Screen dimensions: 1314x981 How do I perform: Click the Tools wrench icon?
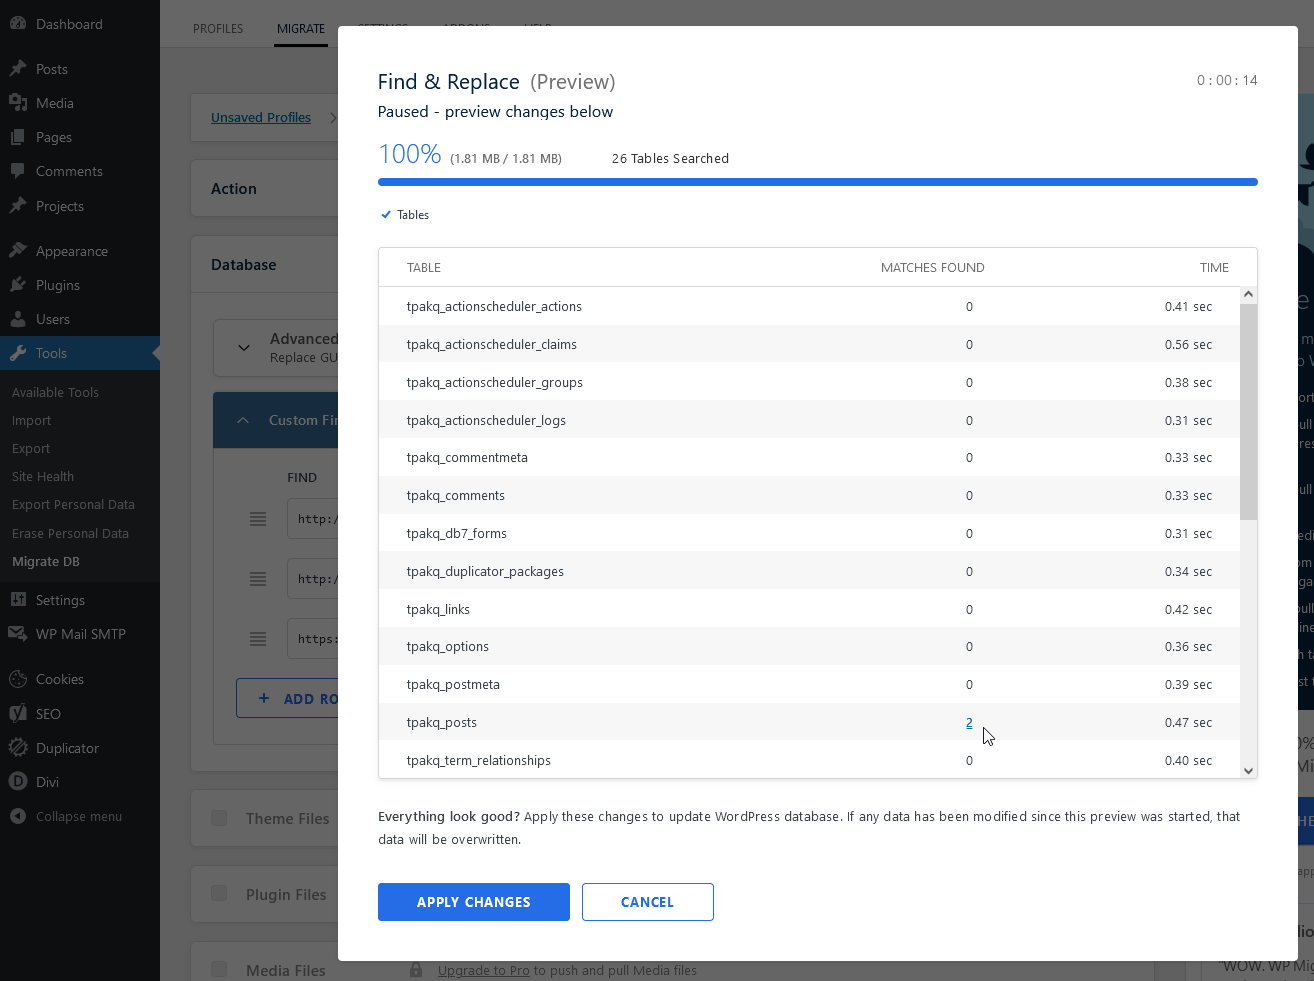click(18, 353)
